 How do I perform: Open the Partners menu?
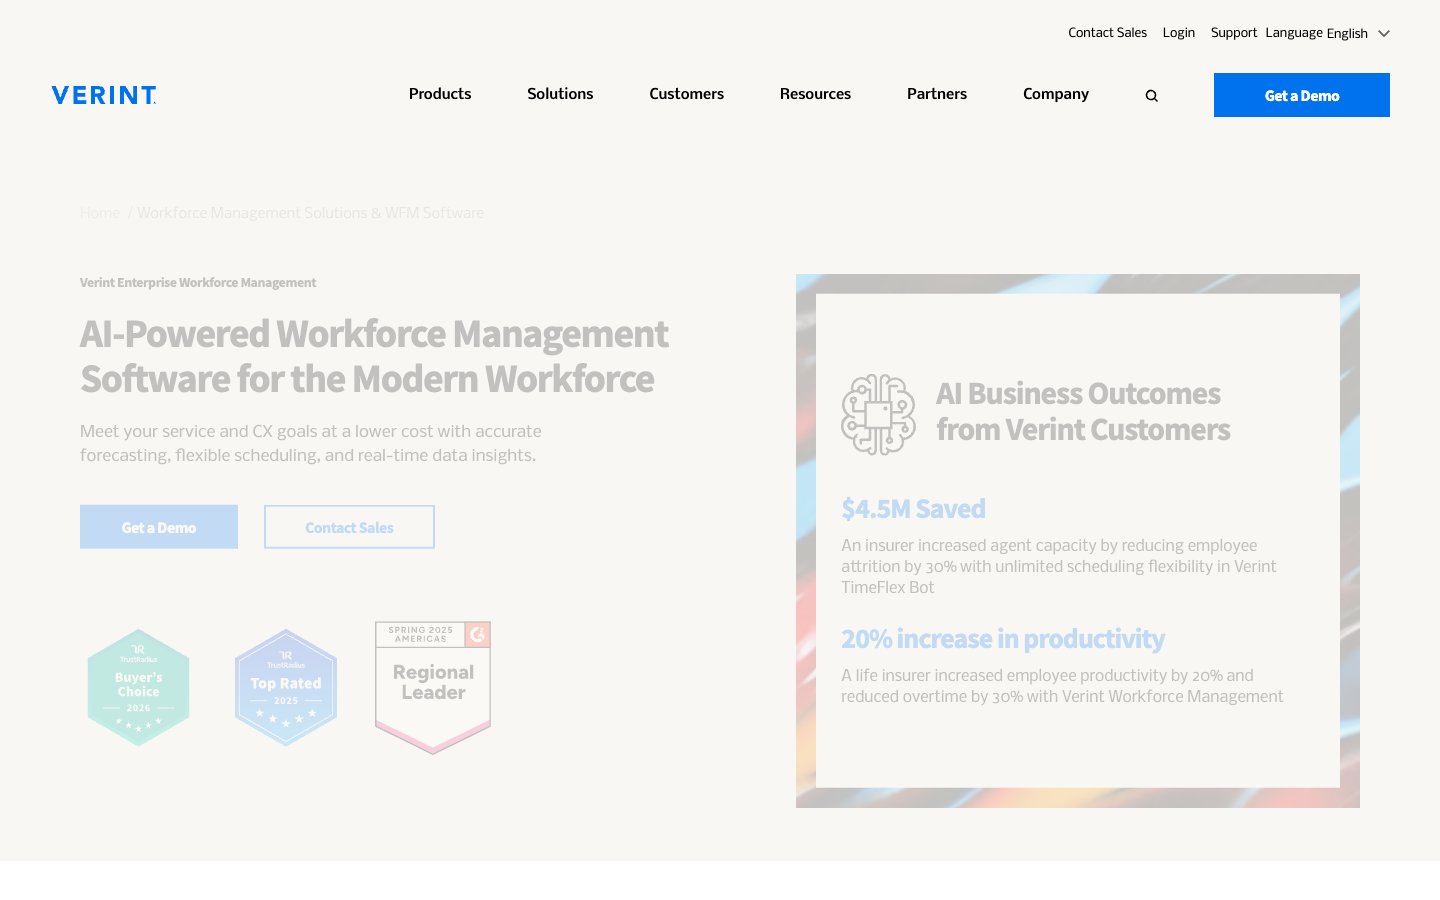click(x=937, y=94)
